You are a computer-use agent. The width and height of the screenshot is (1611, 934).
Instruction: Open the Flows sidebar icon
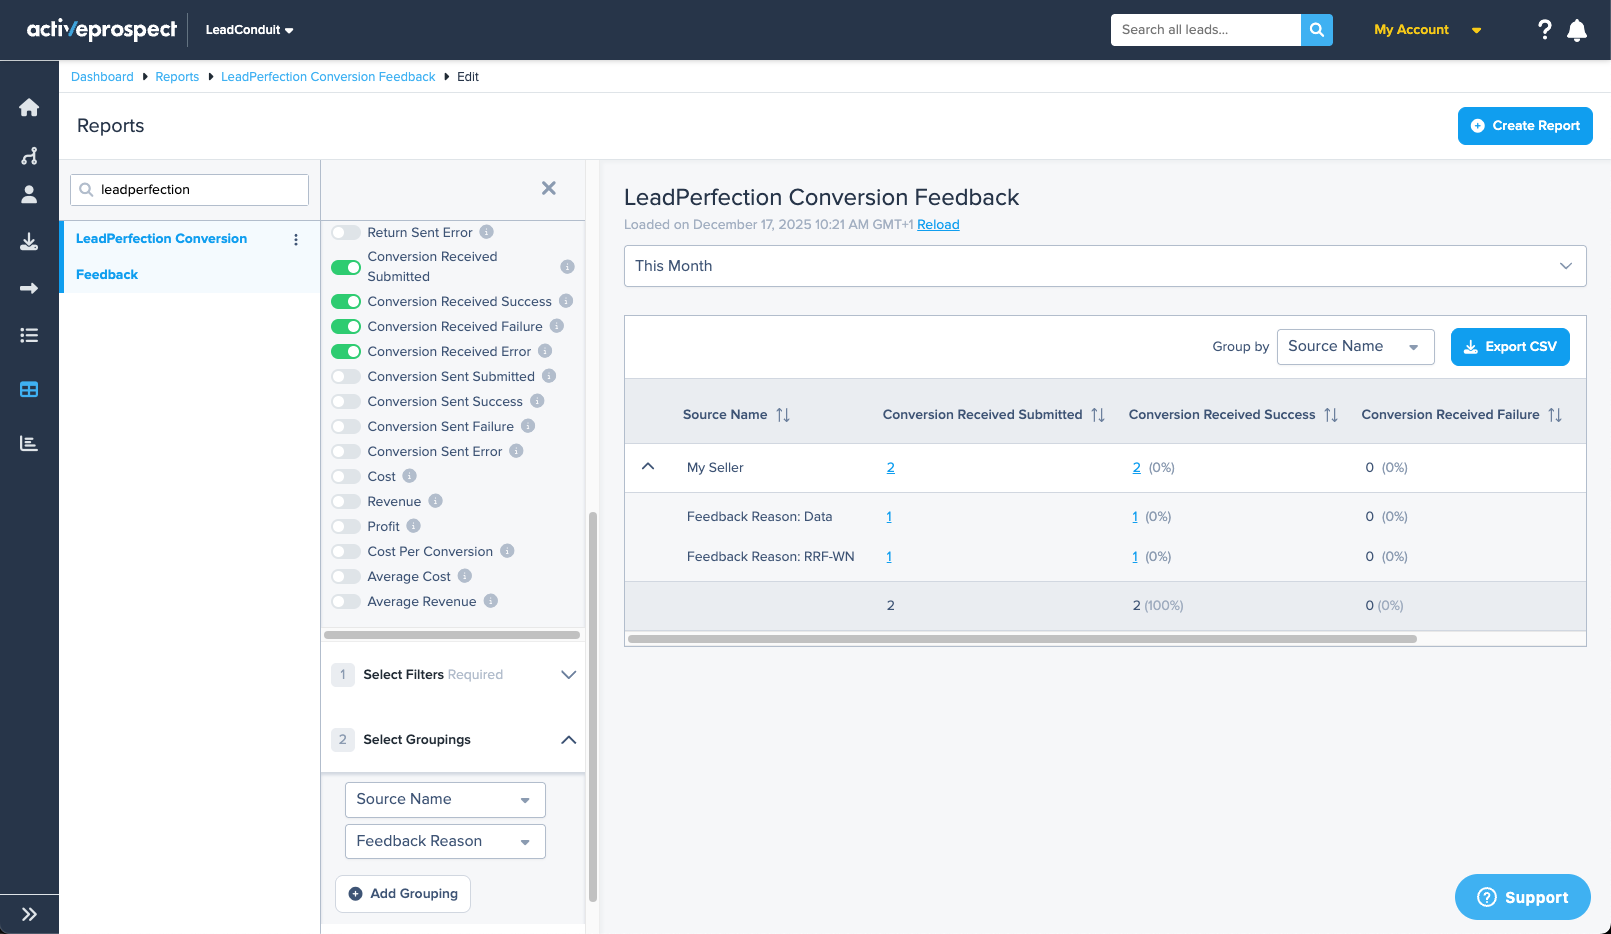pos(29,156)
